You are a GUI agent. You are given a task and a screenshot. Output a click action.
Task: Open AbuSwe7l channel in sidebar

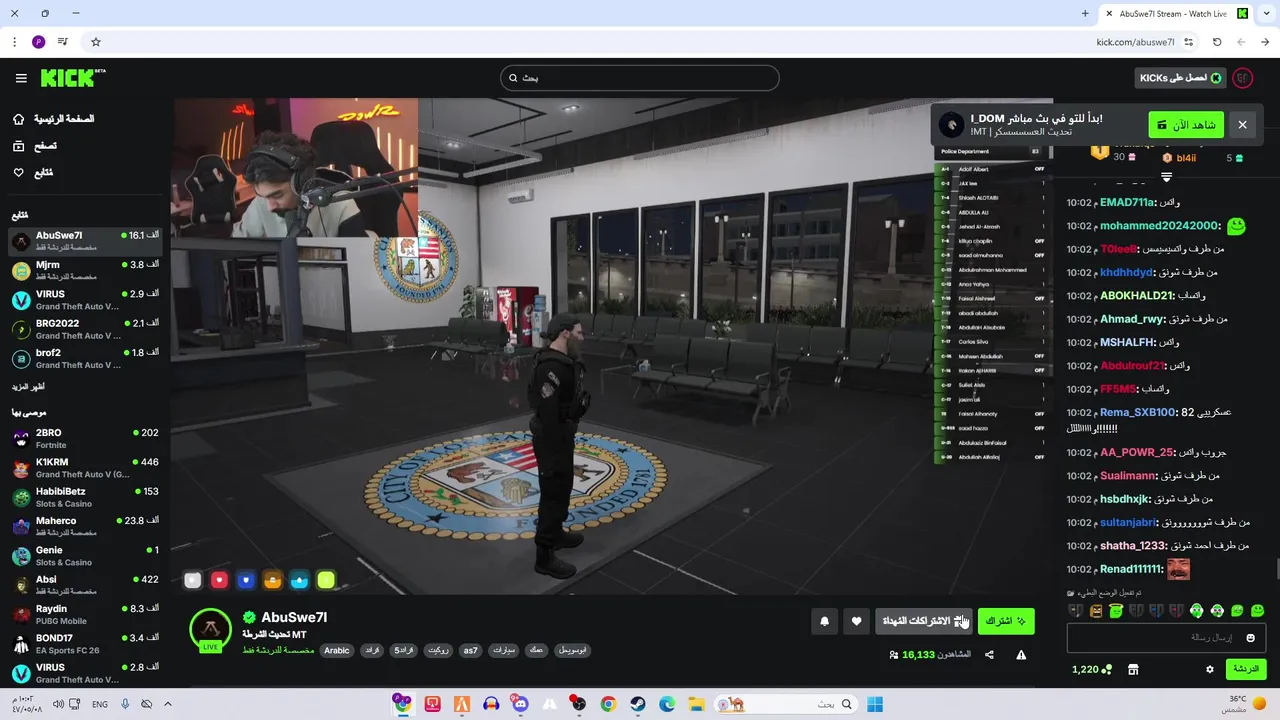click(85, 241)
